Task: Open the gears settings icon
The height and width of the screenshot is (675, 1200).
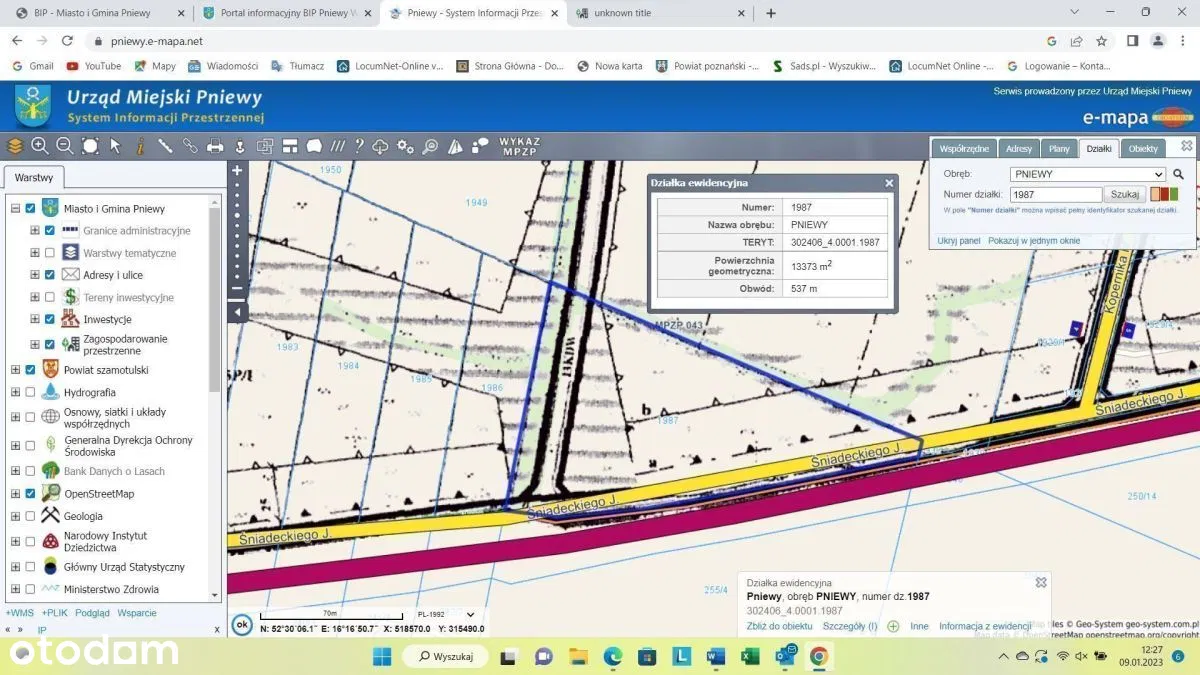Action: (x=405, y=146)
